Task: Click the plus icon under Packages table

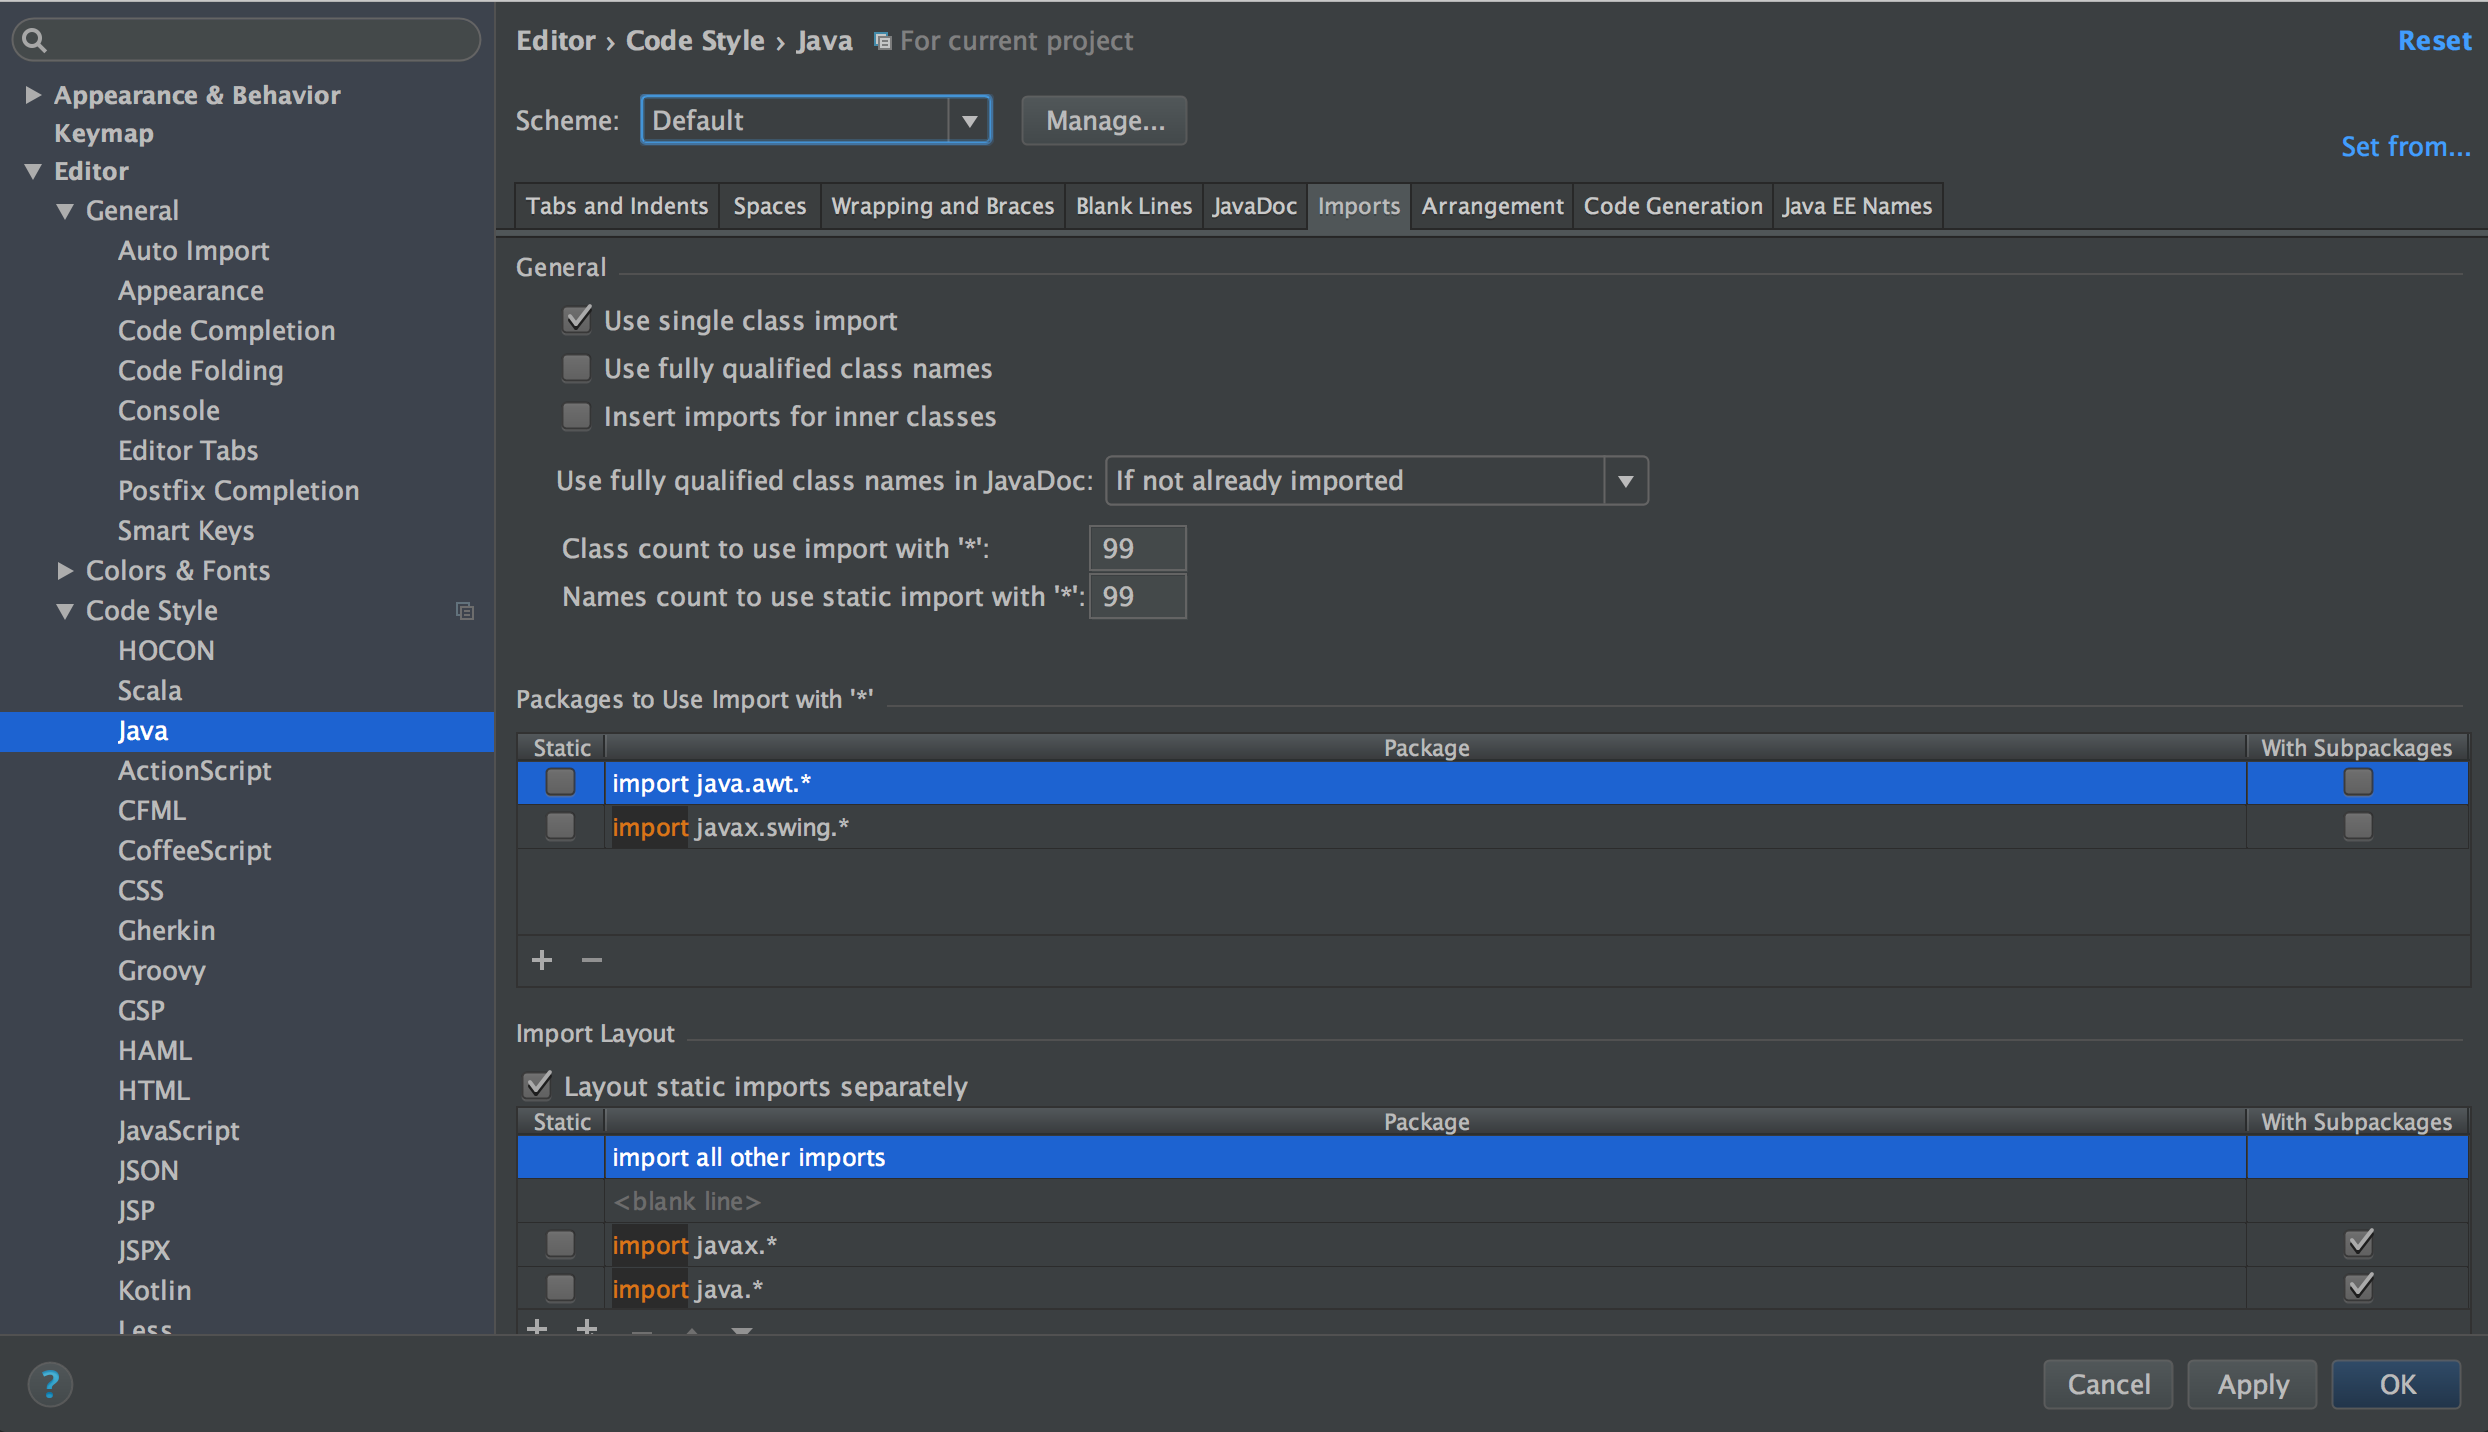Action: point(542,960)
